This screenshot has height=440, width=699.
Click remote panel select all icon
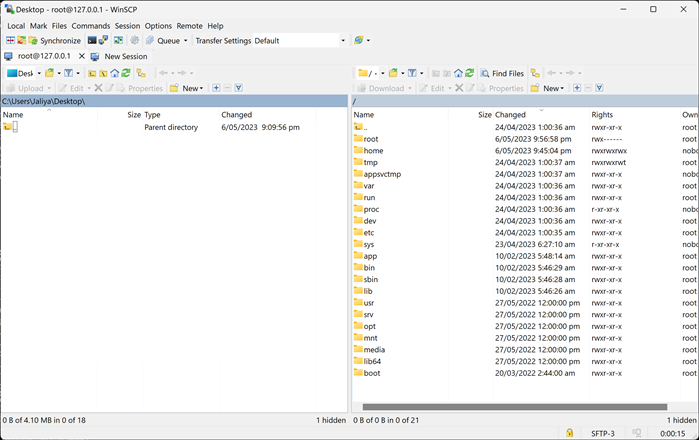(600, 88)
